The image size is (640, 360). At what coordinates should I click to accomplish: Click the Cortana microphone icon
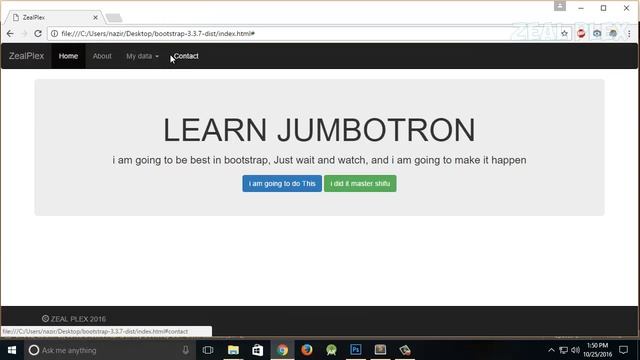(185, 350)
